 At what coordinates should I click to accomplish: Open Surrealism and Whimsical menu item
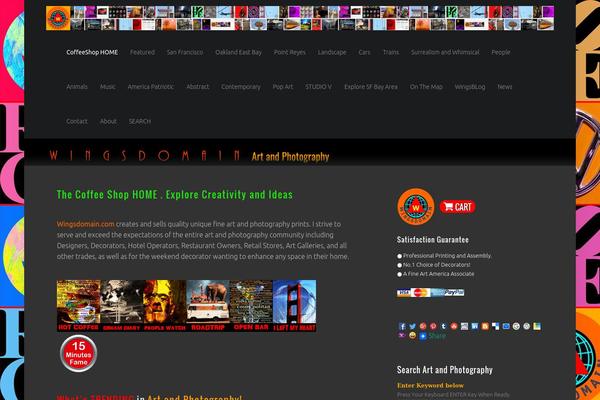pos(445,52)
